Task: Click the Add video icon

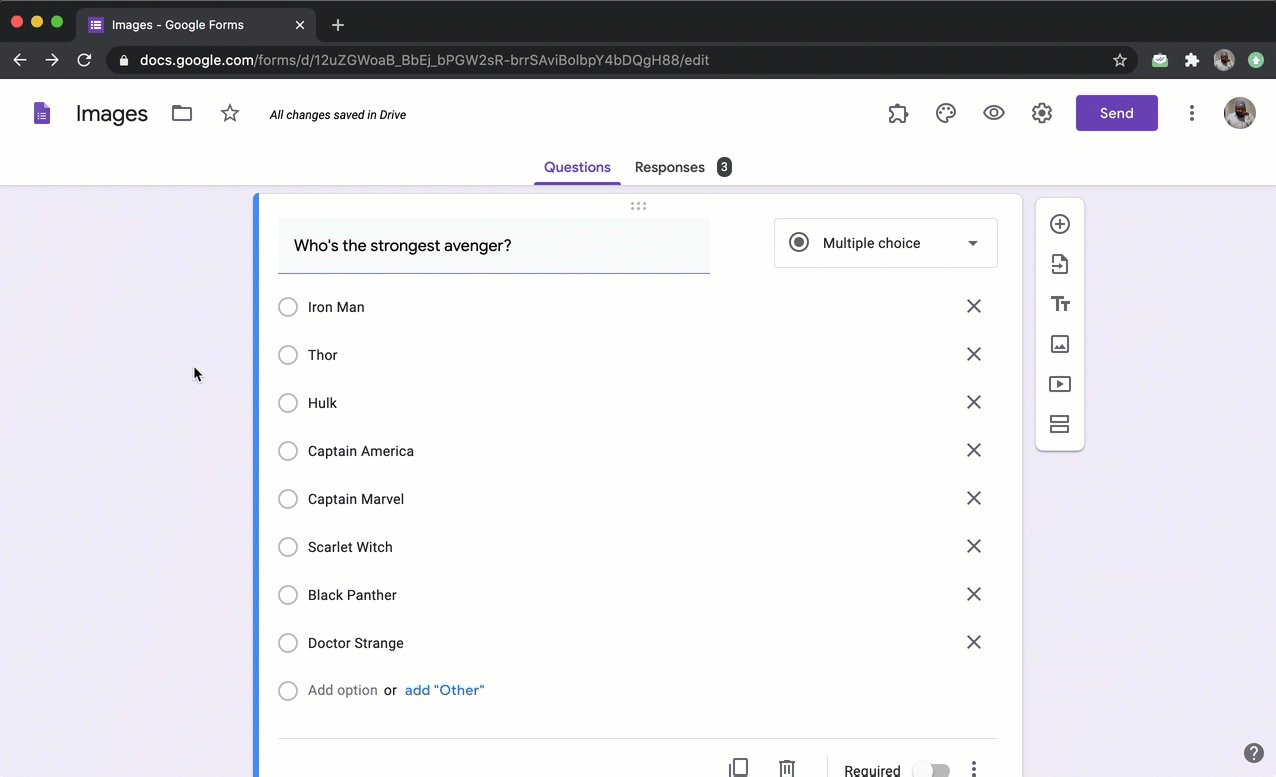Action: 1060,384
